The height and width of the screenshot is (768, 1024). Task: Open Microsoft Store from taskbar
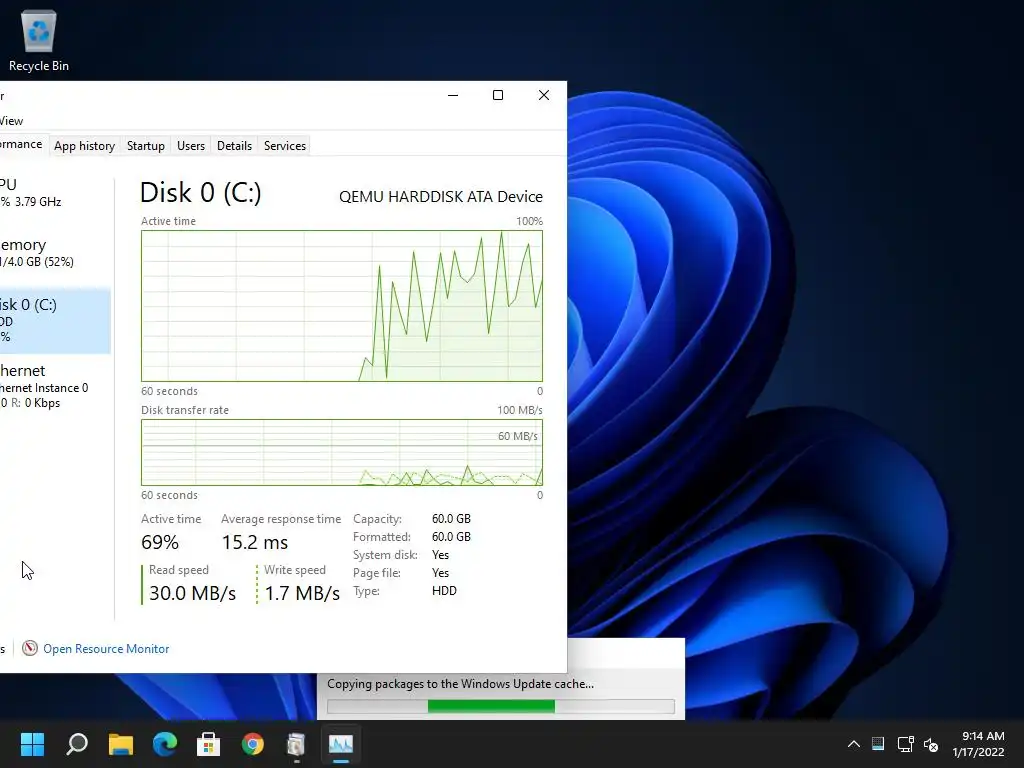click(x=208, y=744)
